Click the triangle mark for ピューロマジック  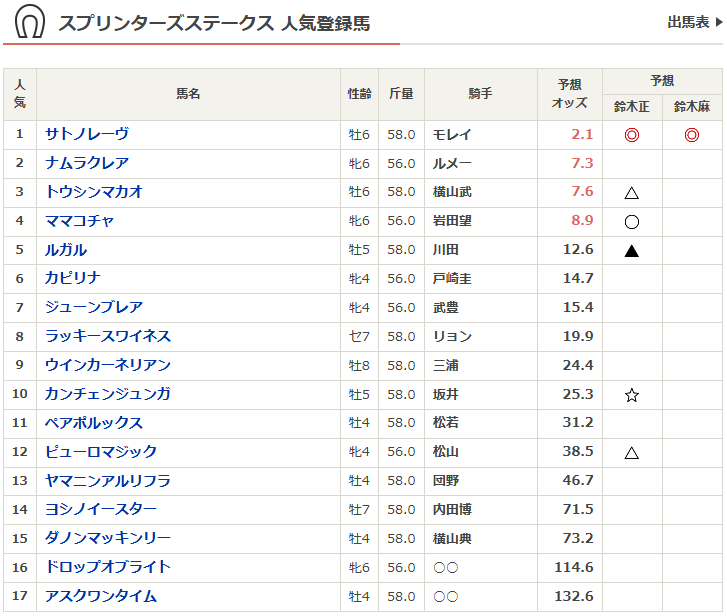pos(631,453)
